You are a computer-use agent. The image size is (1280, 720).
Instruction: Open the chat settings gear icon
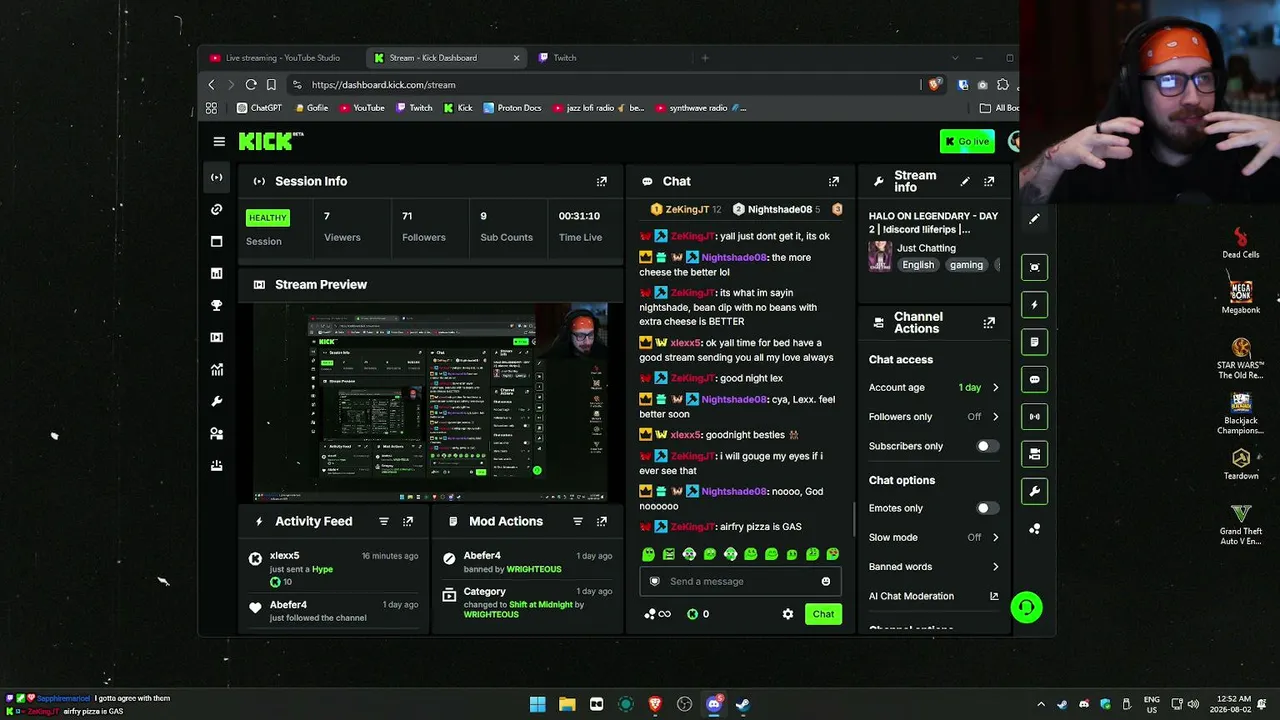click(788, 614)
